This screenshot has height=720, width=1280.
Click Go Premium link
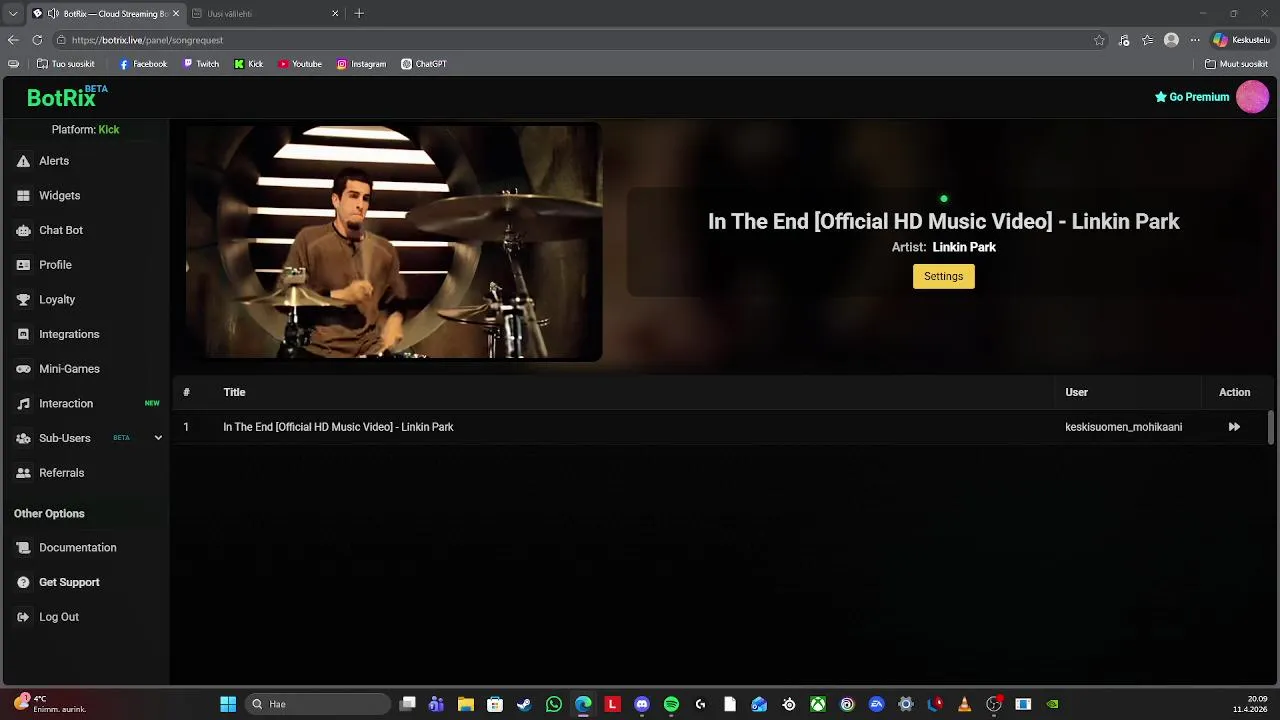coord(1192,97)
